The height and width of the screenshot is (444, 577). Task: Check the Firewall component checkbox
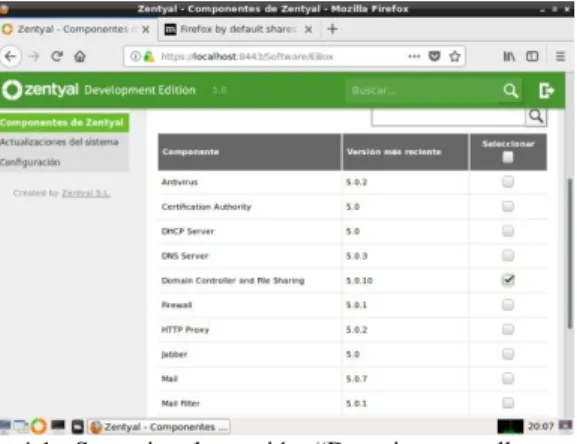tap(508, 305)
